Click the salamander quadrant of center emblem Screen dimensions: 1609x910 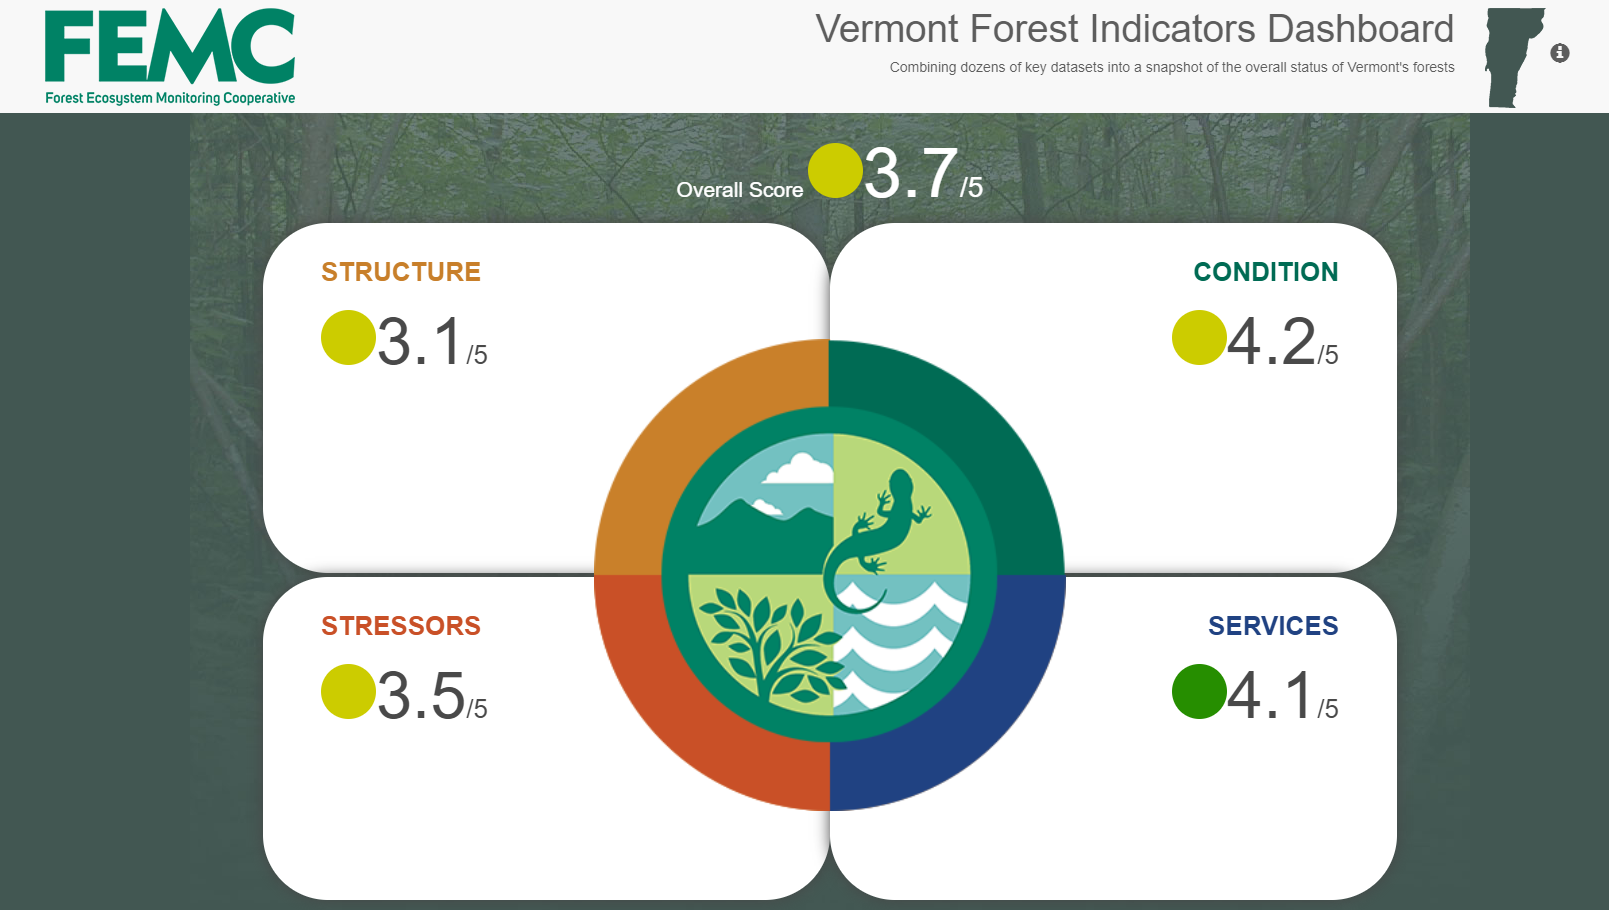pos(895,510)
